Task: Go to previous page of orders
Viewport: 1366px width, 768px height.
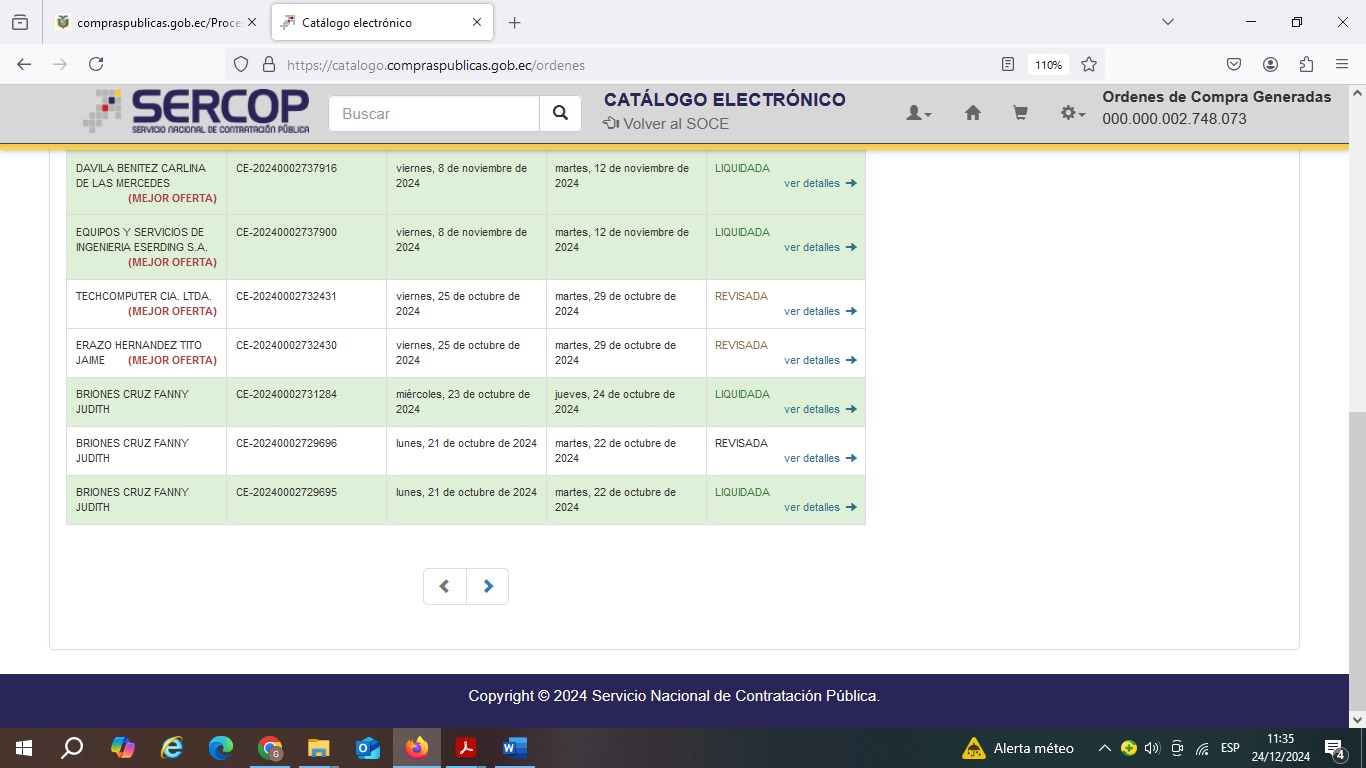Action: 445,587
